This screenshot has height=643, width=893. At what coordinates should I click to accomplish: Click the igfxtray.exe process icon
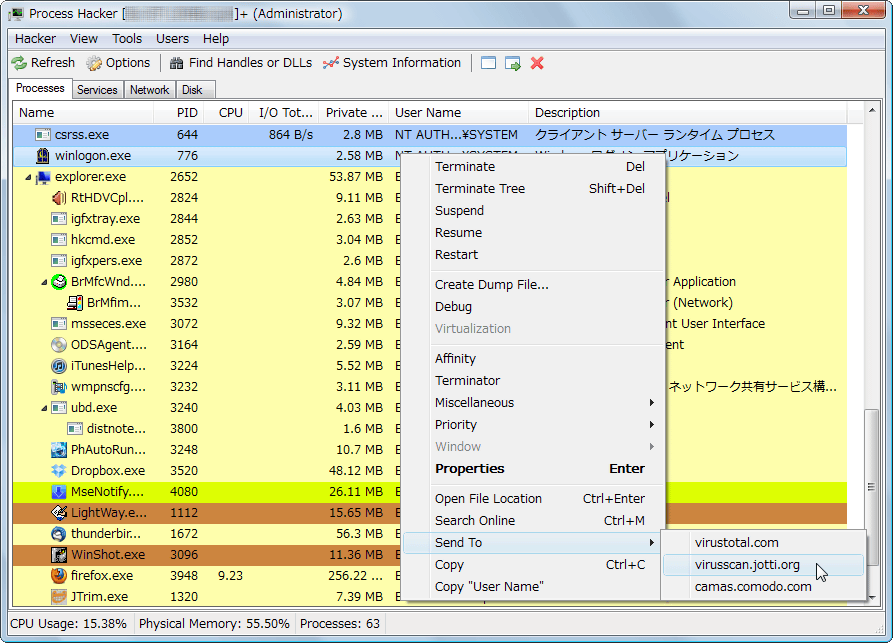(x=59, y=219)
